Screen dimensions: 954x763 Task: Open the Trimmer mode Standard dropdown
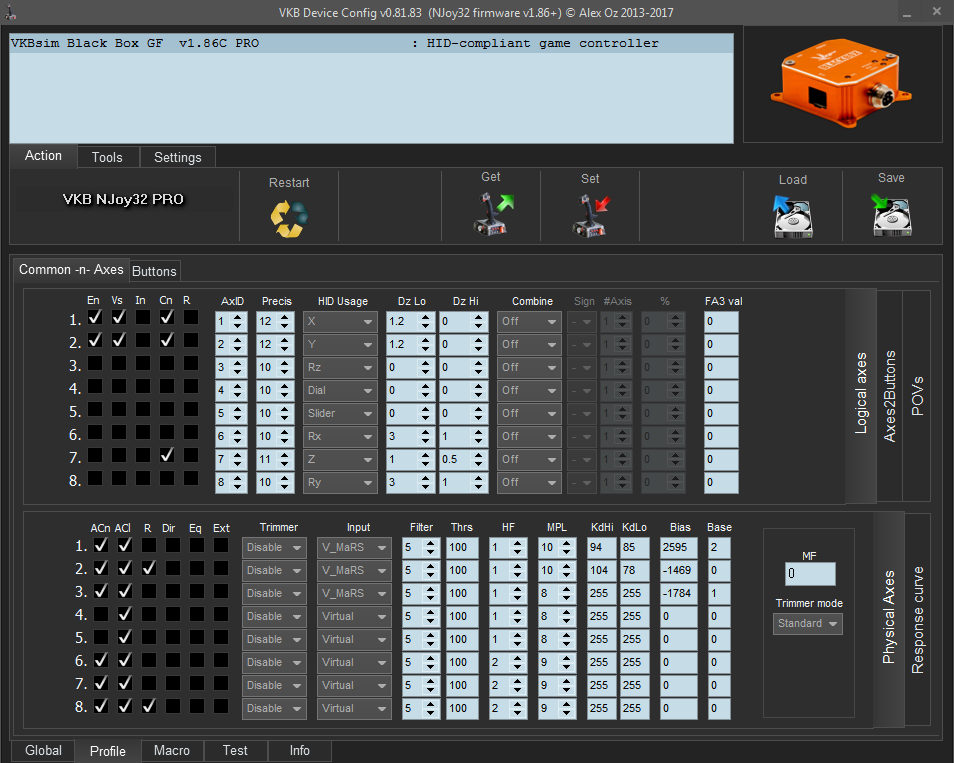tap(807, 624)
